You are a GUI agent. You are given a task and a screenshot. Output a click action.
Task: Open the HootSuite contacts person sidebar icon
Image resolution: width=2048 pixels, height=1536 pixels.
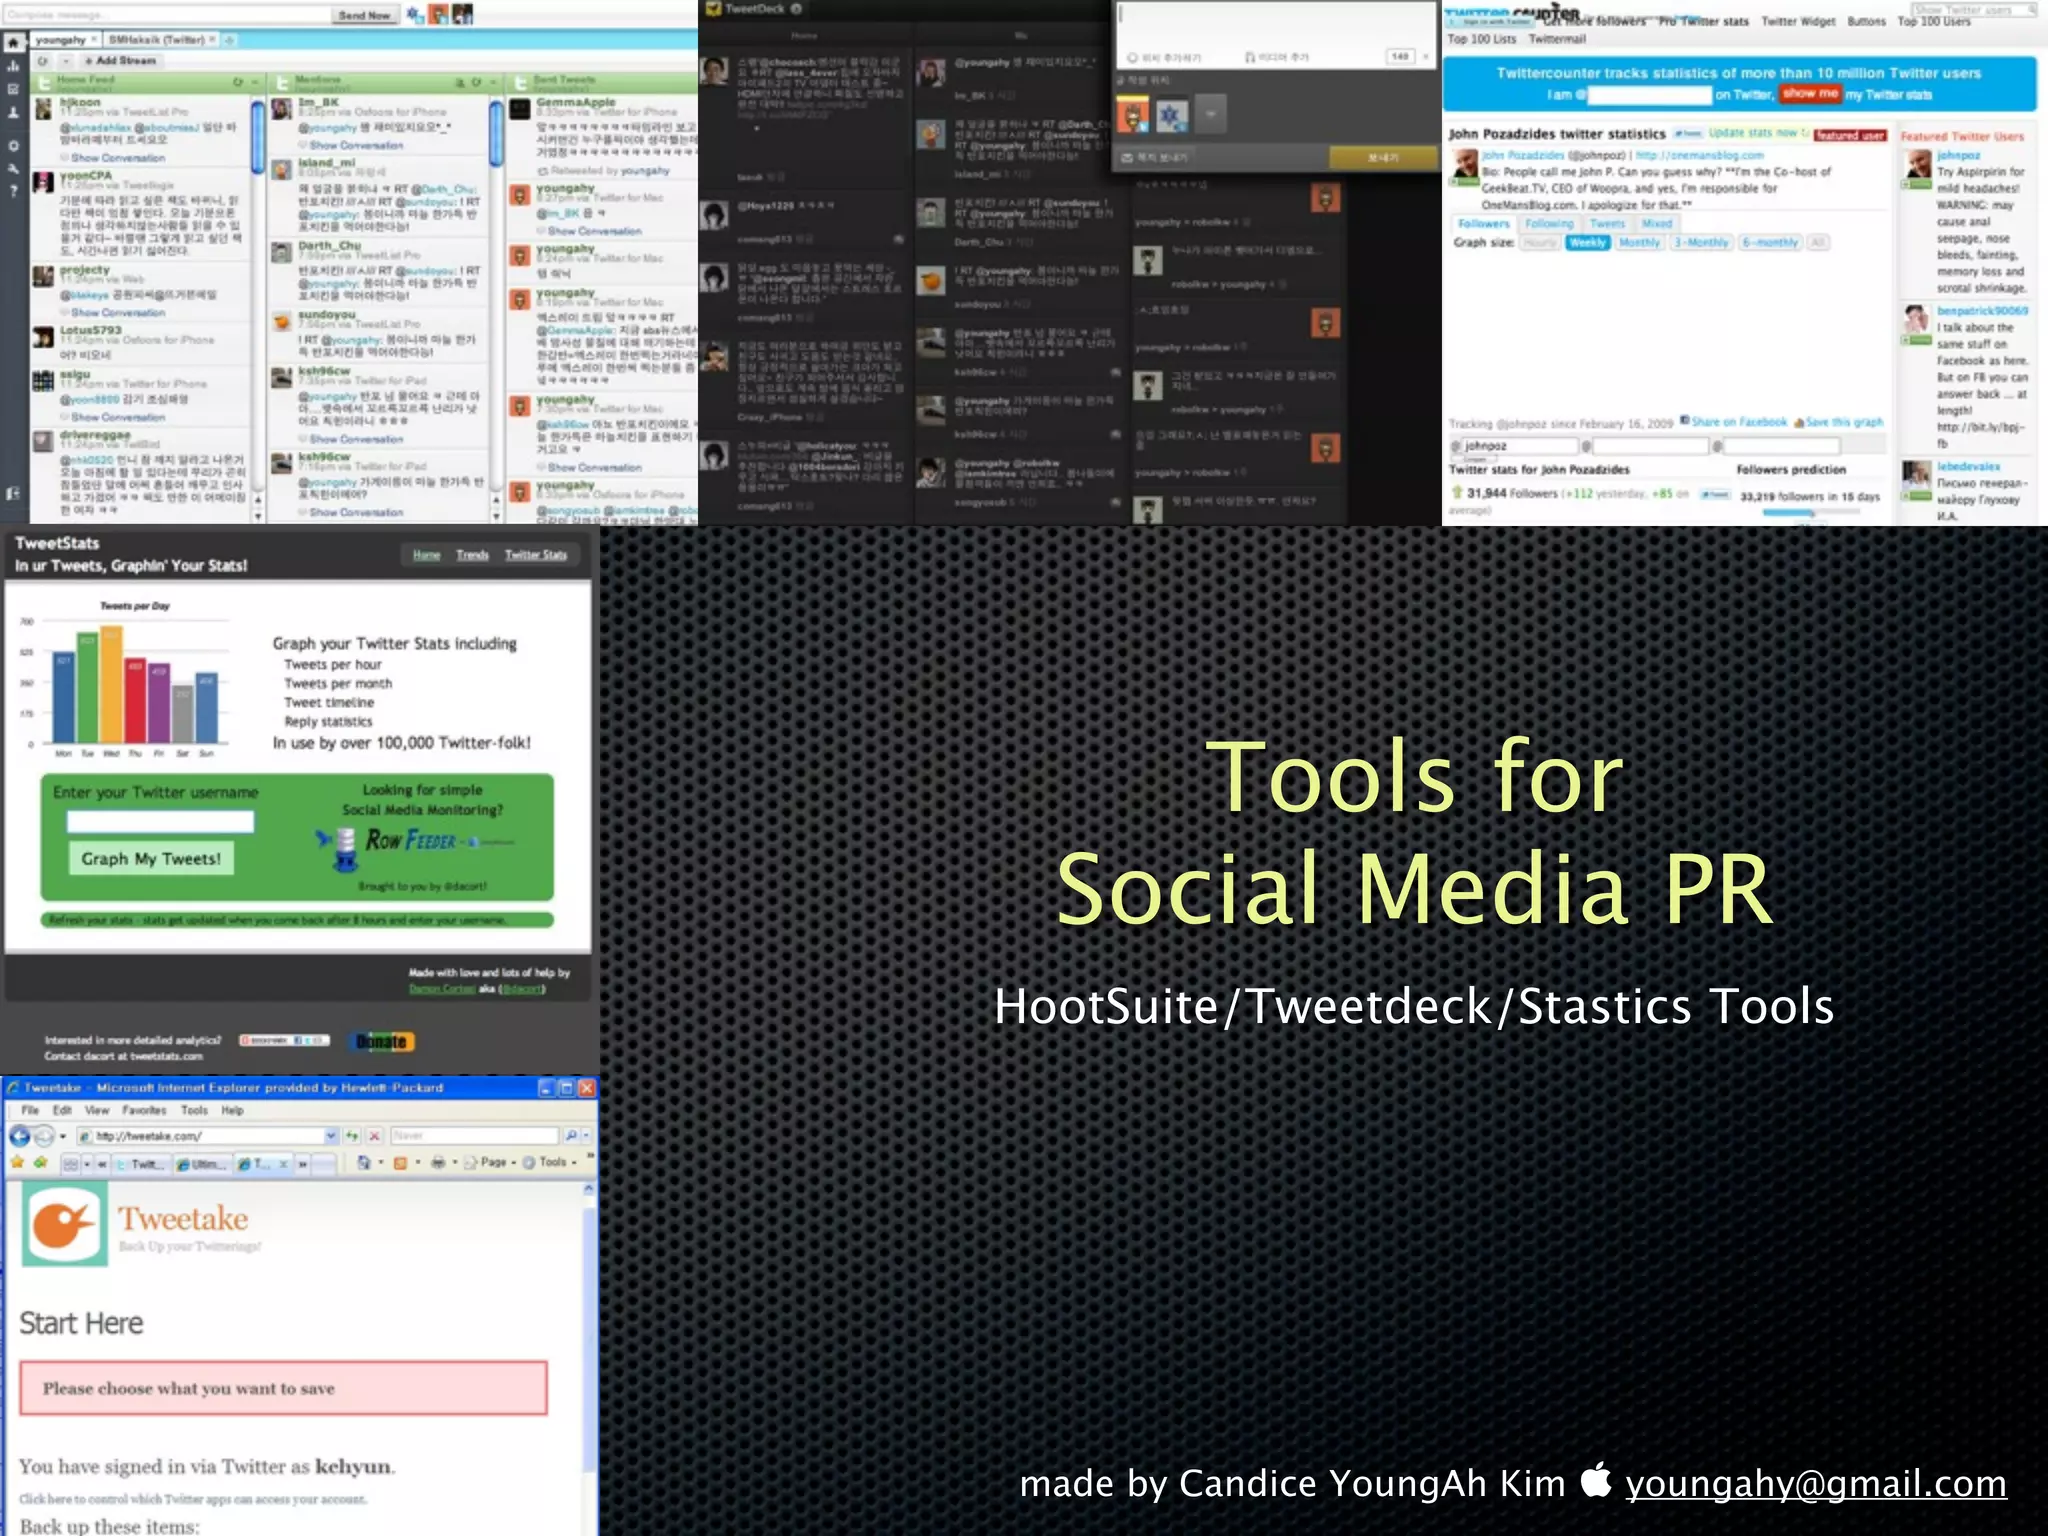tap(14, 113)
